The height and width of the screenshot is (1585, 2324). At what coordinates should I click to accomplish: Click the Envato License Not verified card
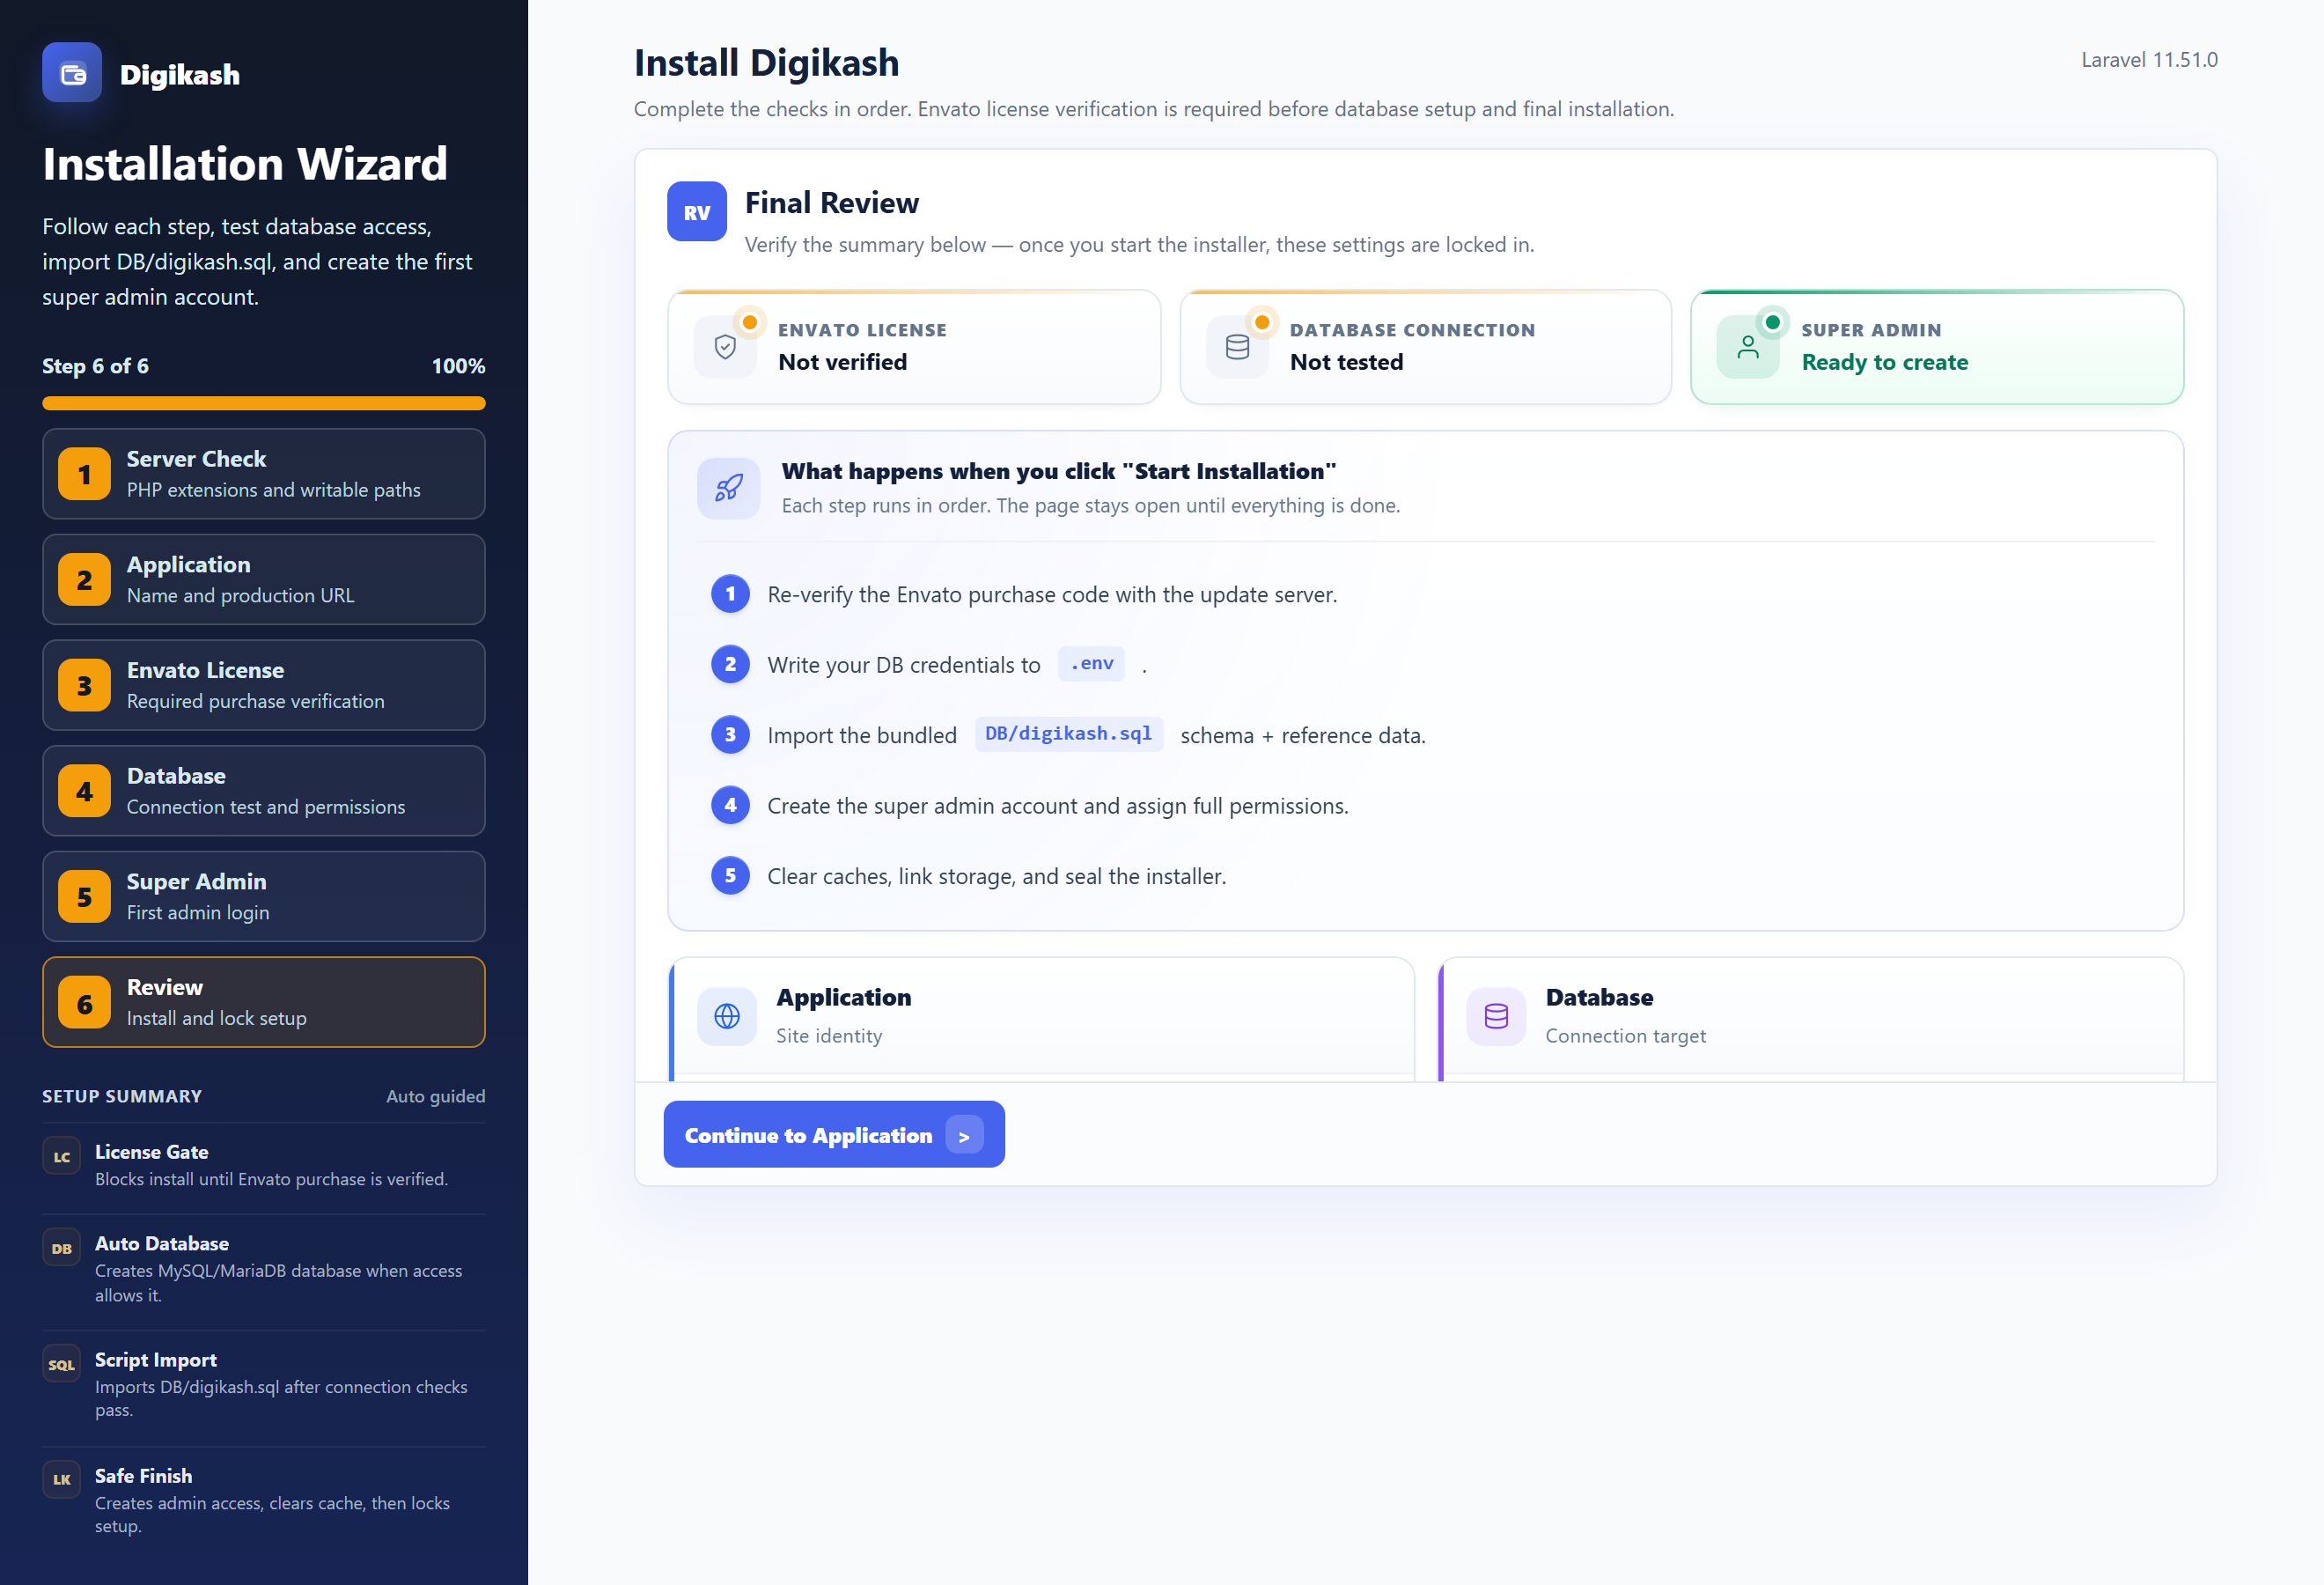point(914,347)
